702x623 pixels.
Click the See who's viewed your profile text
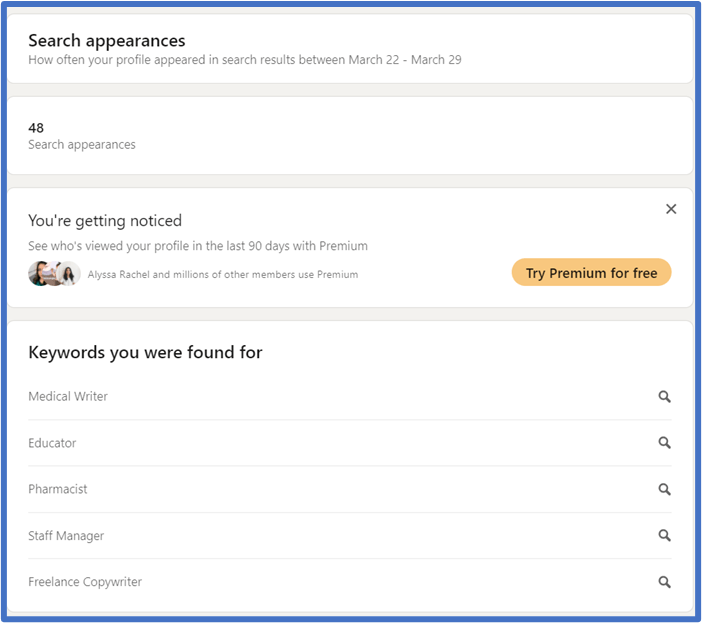[x=198, y=246]
